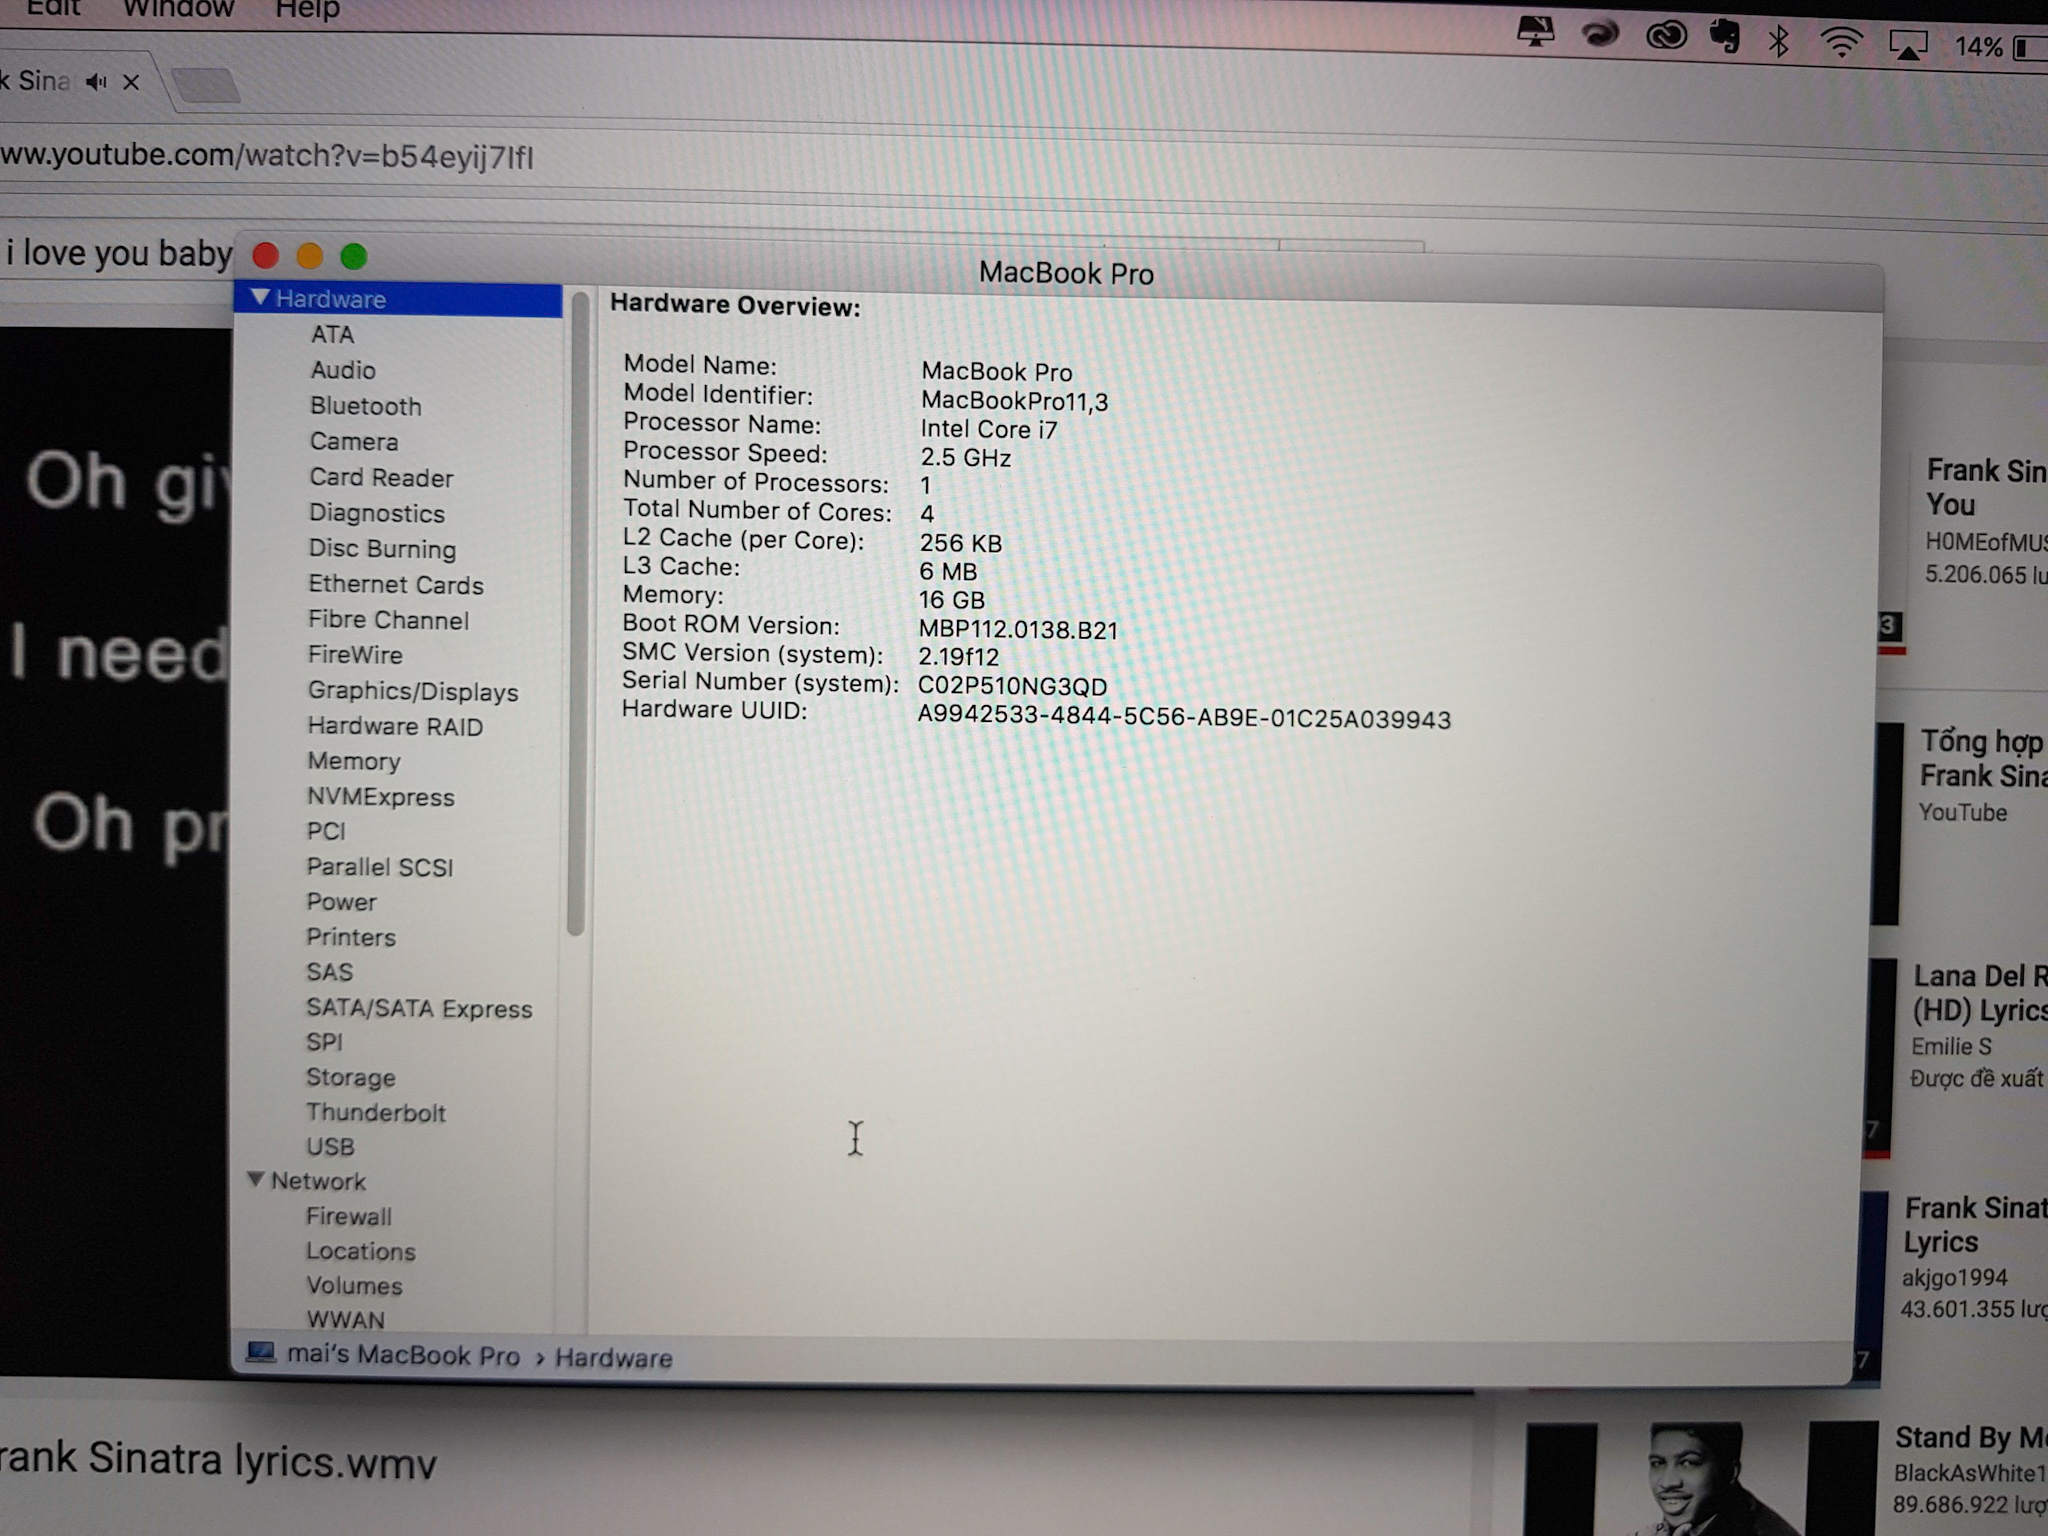Open the Window menu

pyautogui.click(x=178, y=9)
